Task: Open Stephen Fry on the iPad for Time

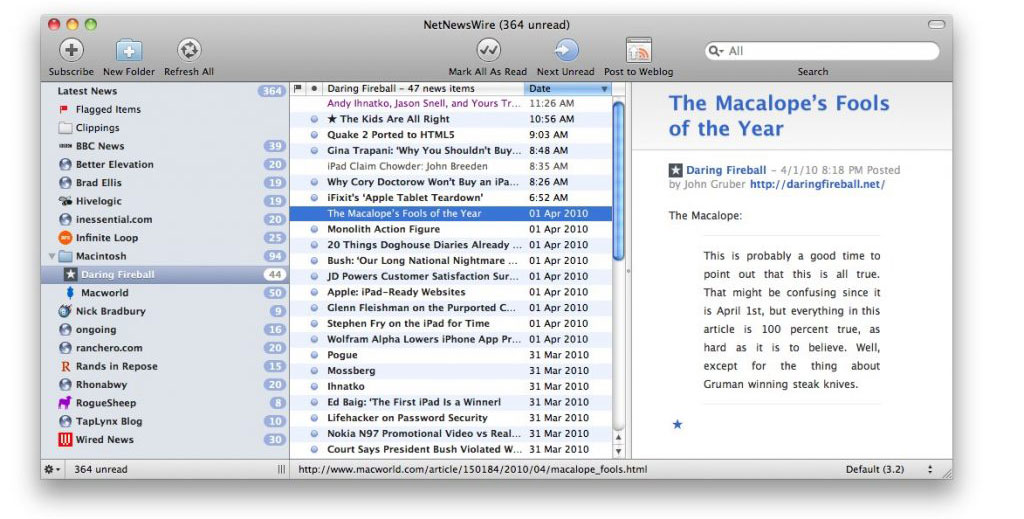Action: [x=451, y=323]
